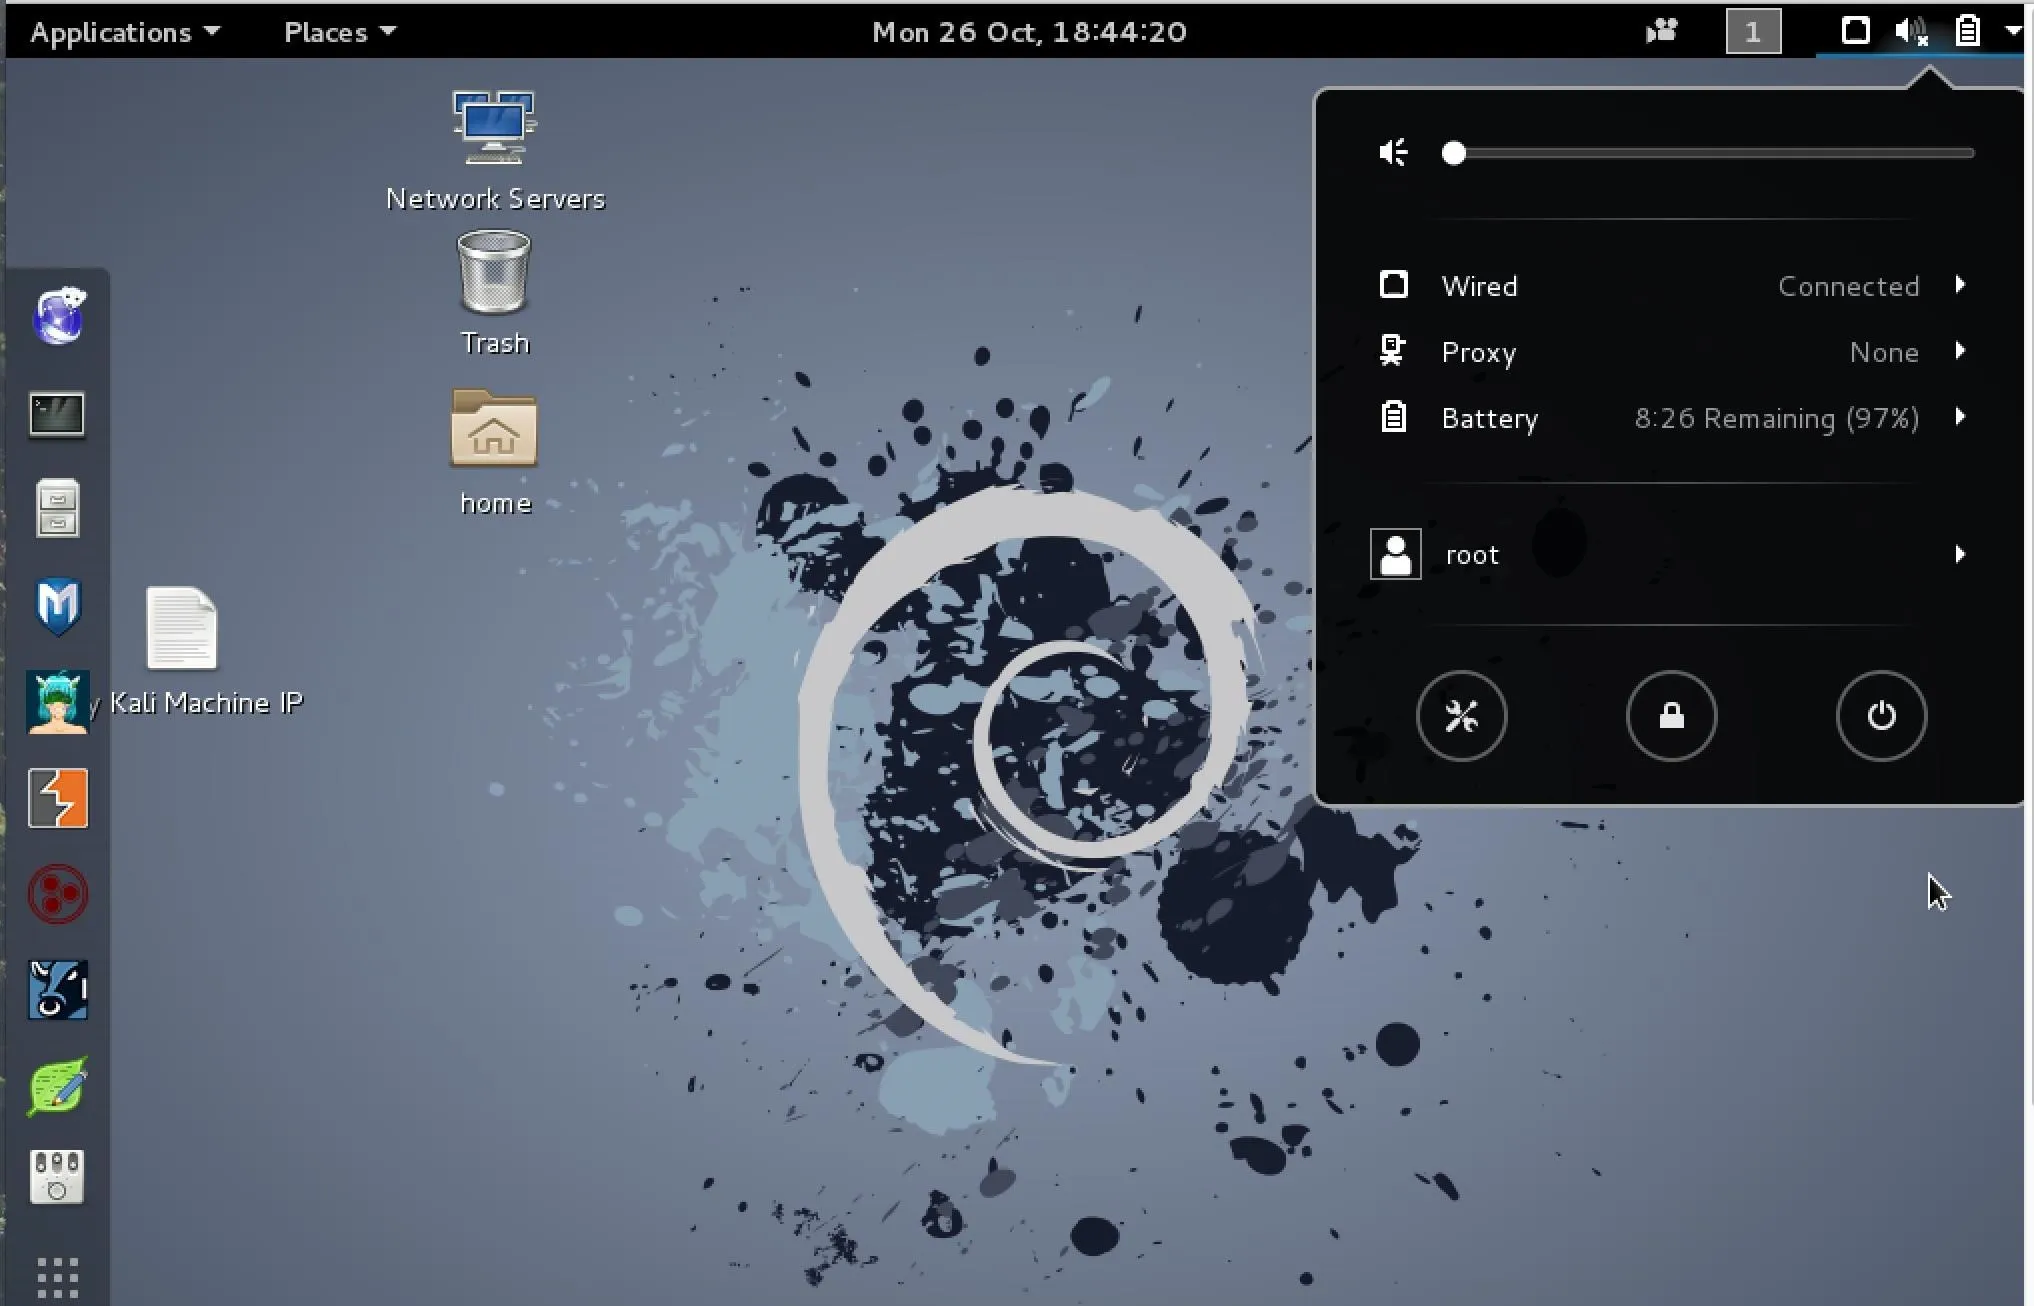Click the lock screen button
This screenshot has width=2034, height=1306.
(1671, 716)
